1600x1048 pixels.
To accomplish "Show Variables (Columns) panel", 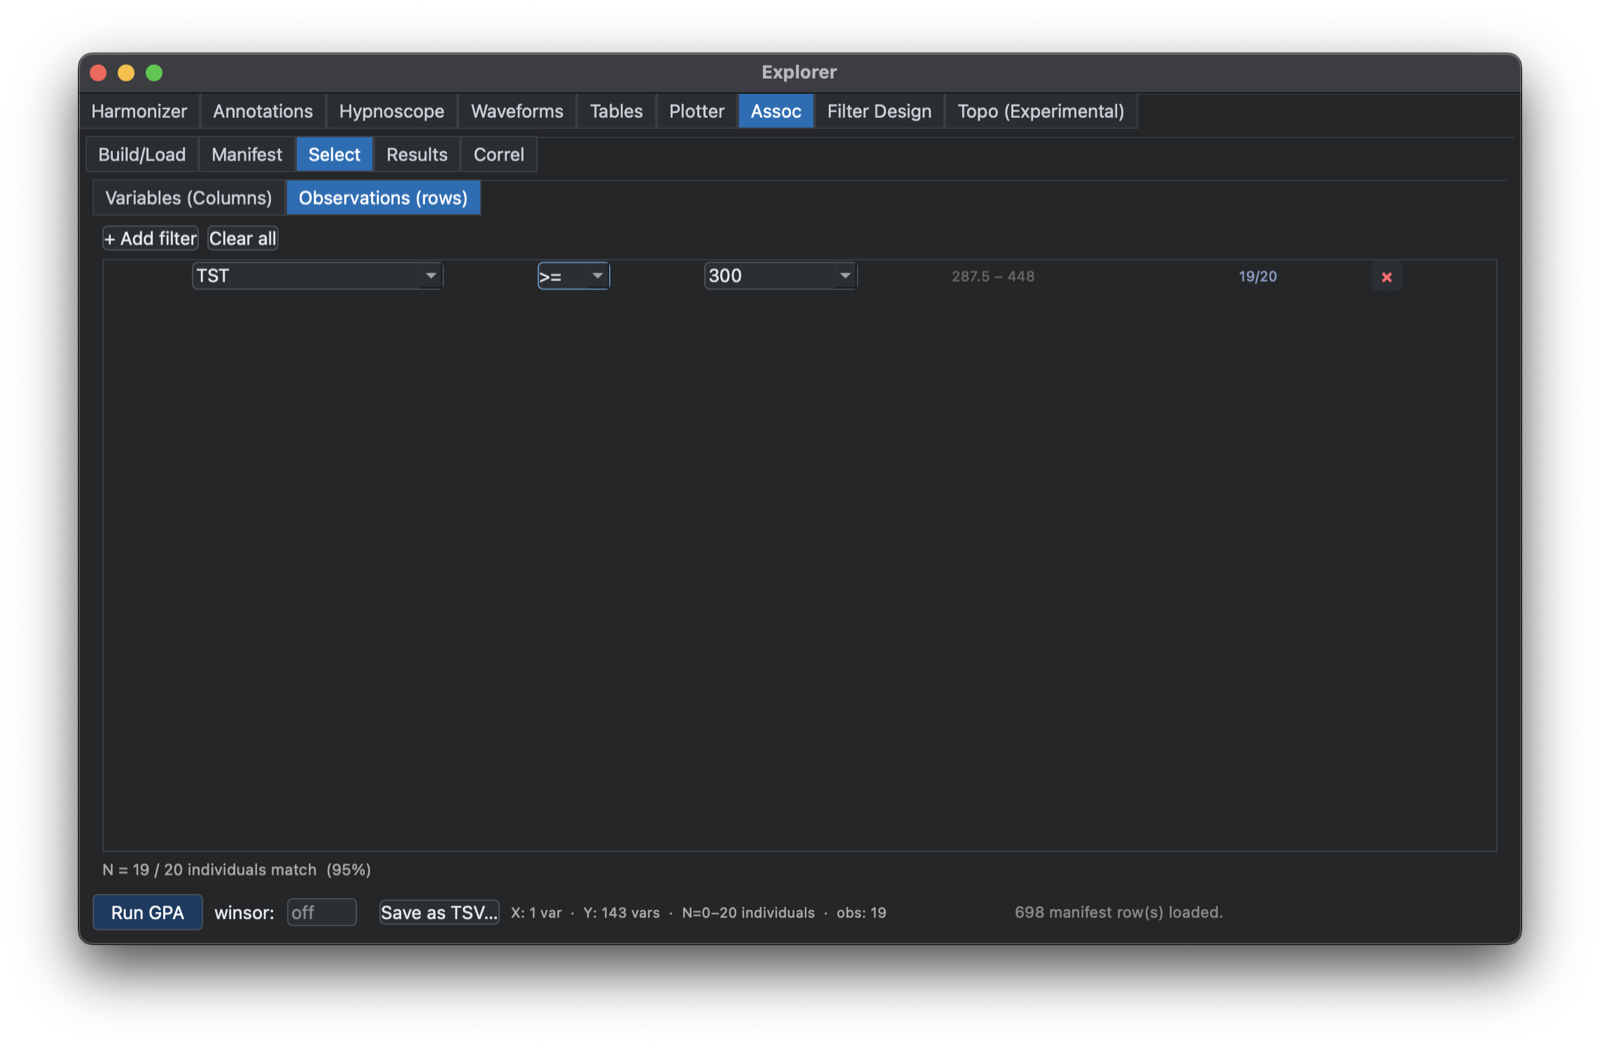I will (x=189, y=198).
